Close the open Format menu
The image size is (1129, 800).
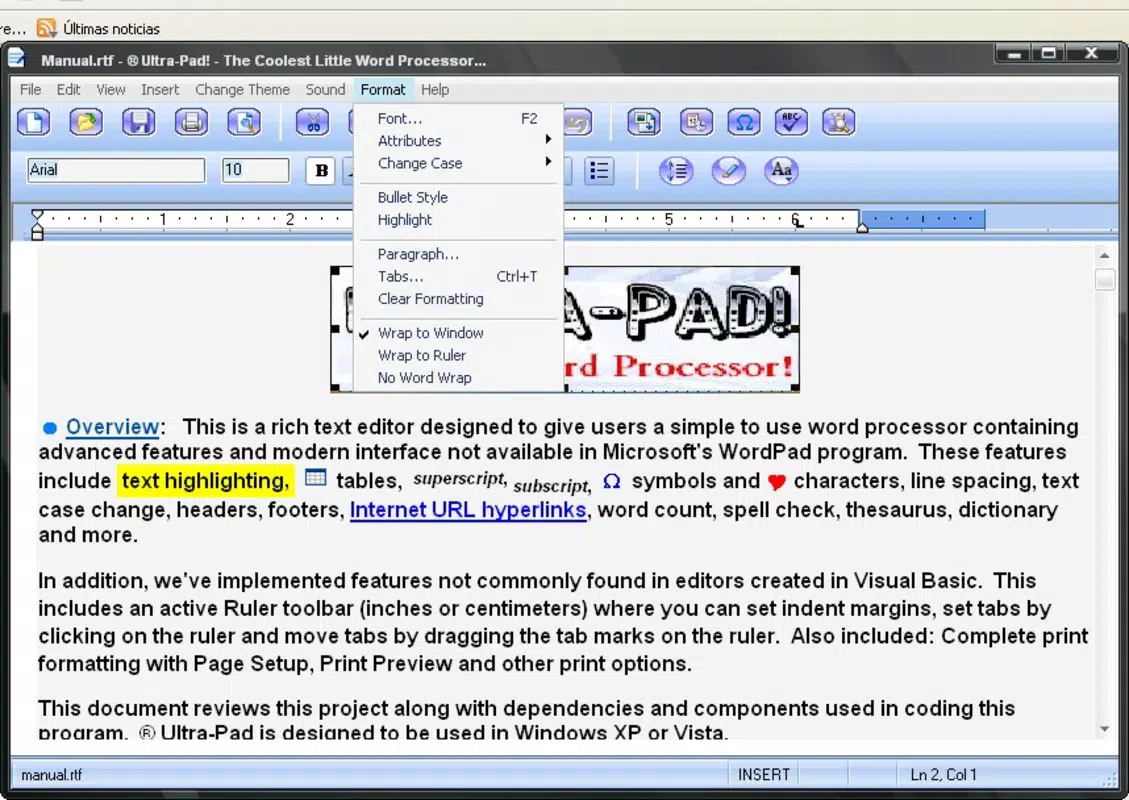pyautogui.click(x=383, y=89)
